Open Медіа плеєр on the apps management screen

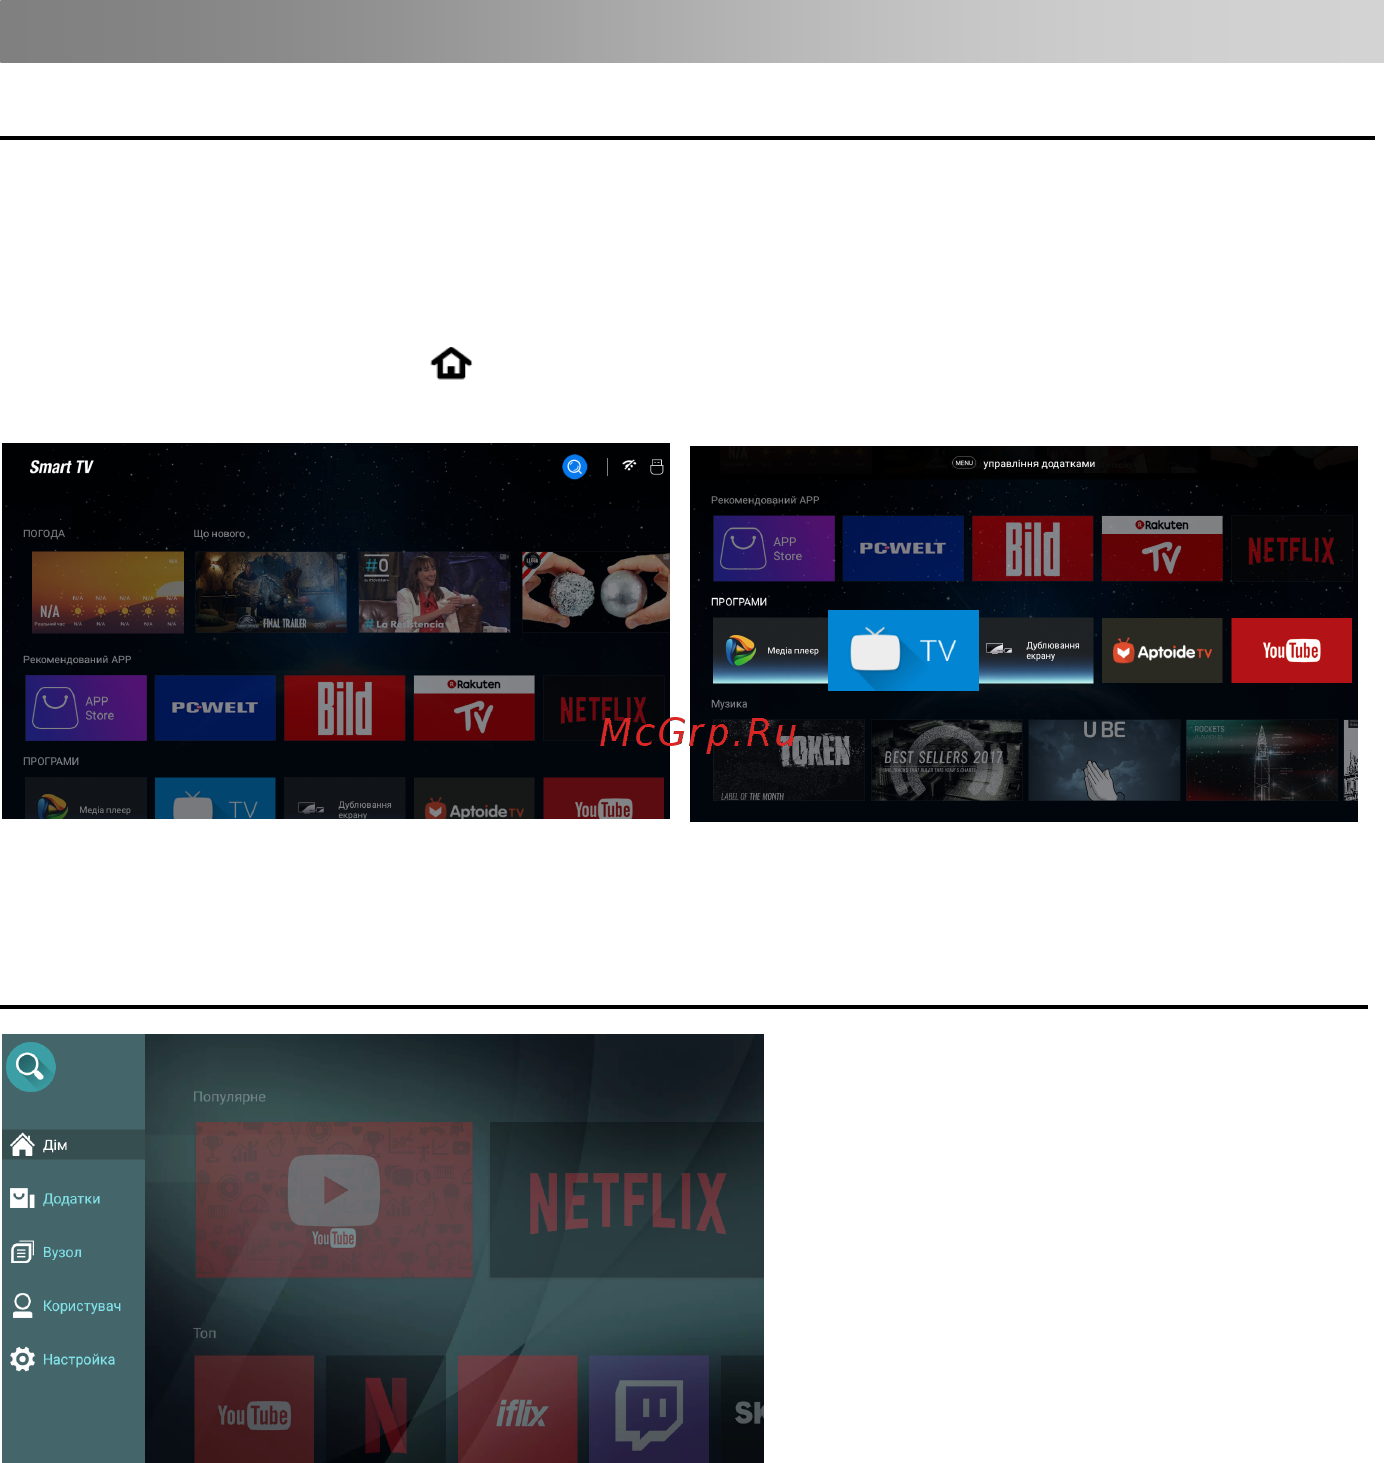770,651
